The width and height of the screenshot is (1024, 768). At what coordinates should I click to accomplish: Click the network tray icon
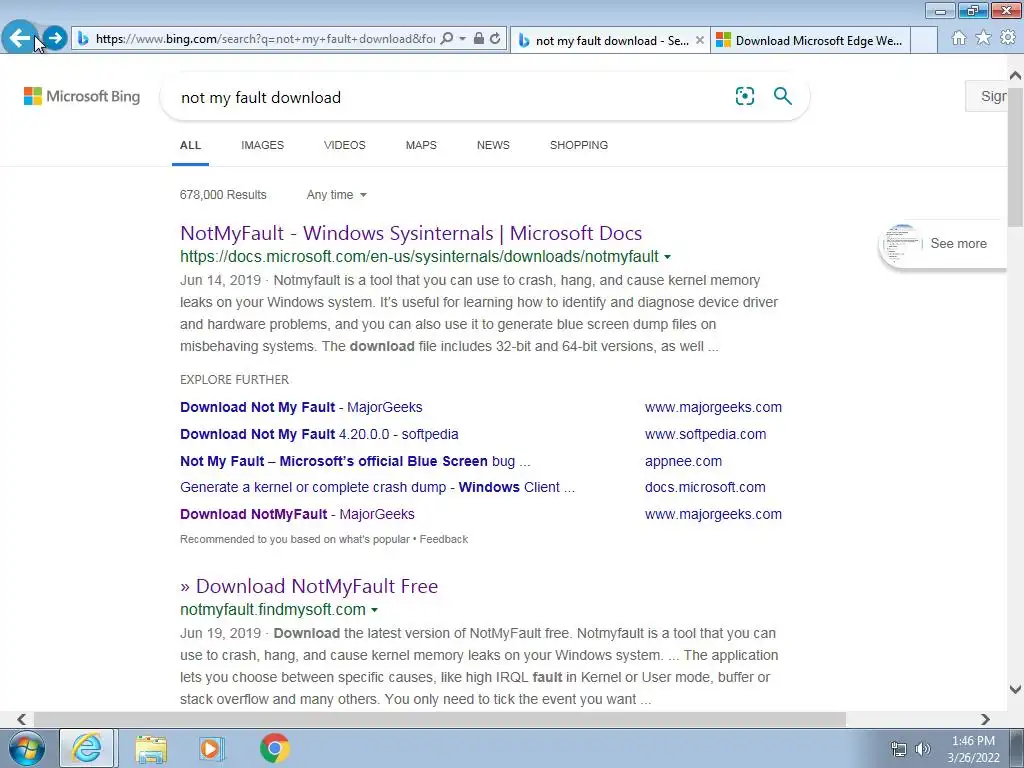899,750
